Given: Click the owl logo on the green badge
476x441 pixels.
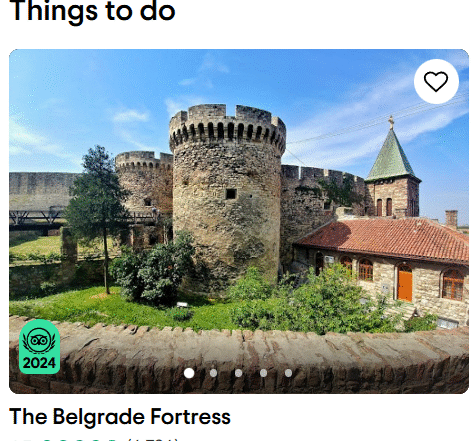Looking at the screenshot, I should 39,340.
